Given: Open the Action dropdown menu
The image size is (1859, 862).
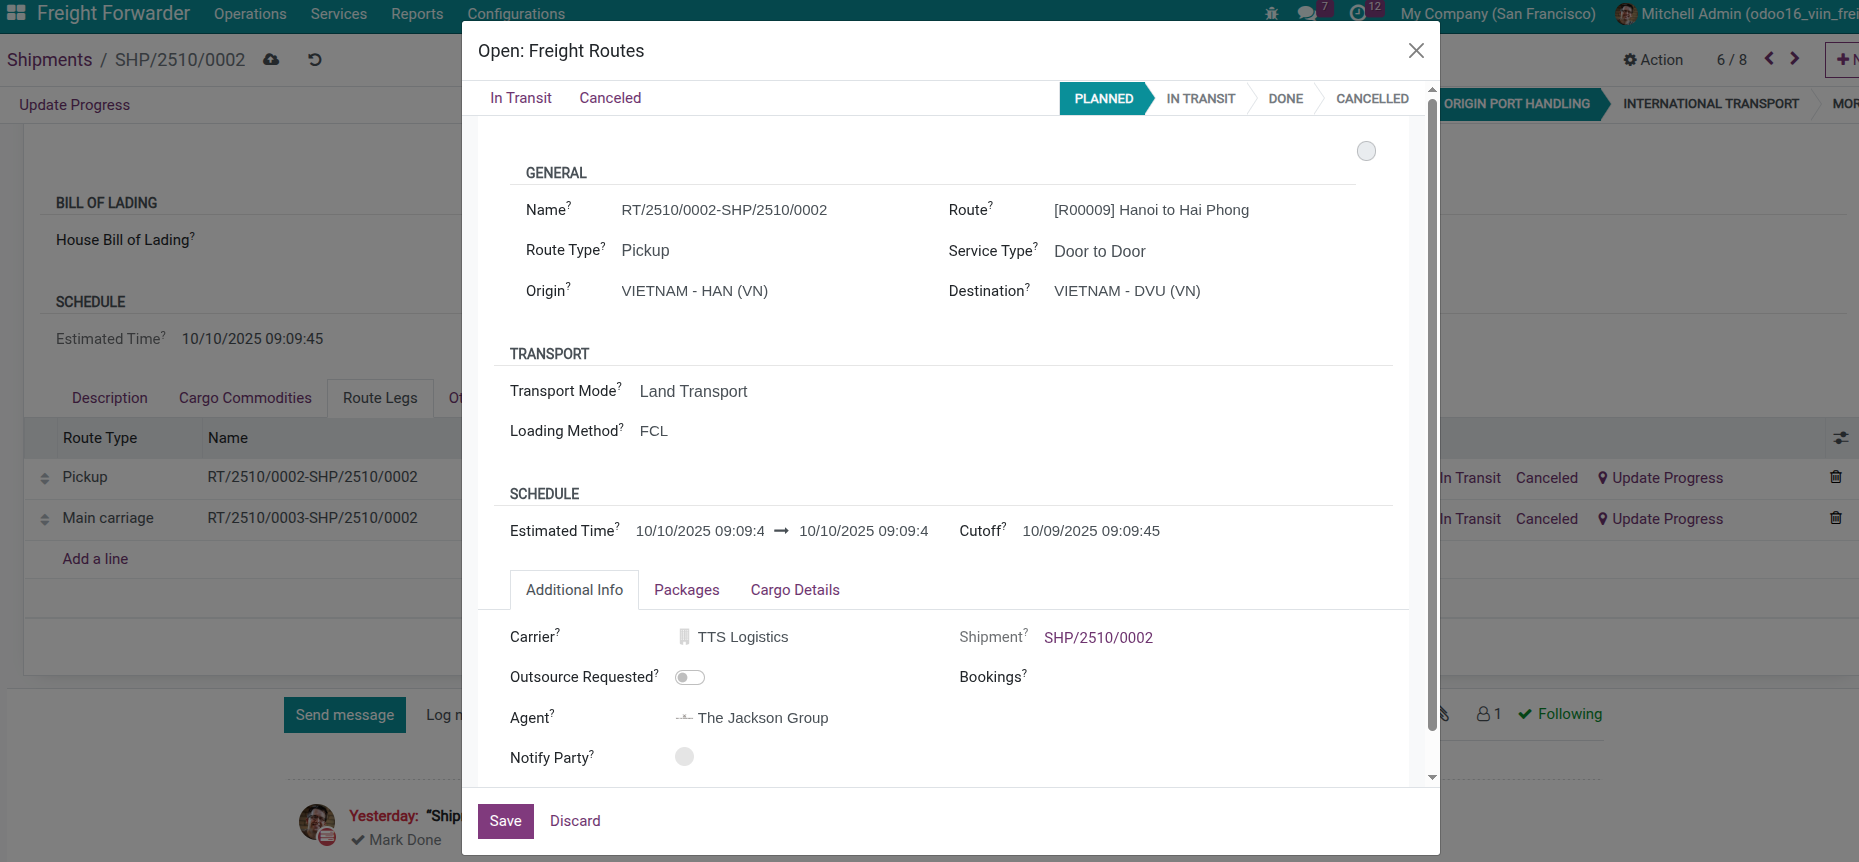Looking at the screenshot, I should (x=1653, y=60).
